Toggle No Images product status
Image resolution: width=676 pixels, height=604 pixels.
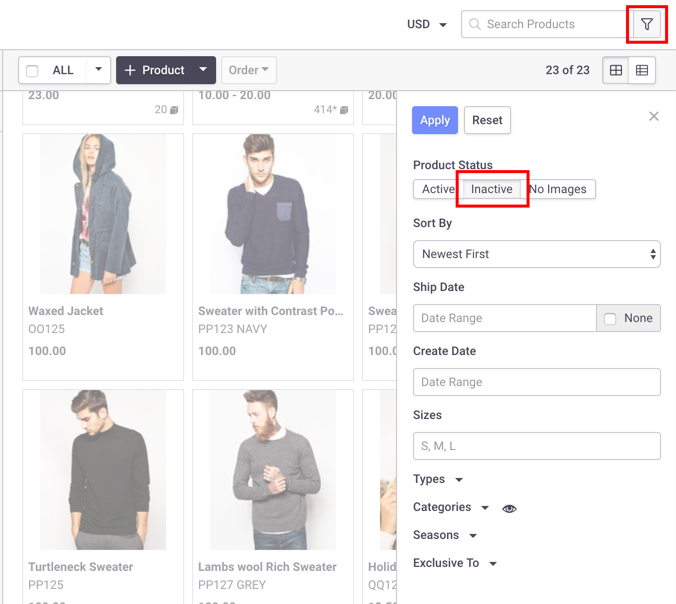[x=558, y=189]
